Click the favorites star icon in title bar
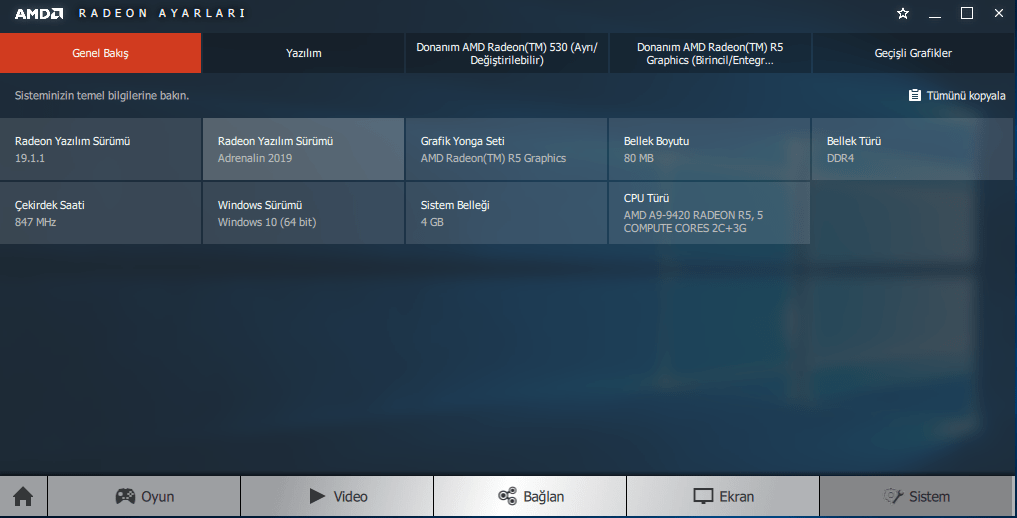Image resolution: width=1017 pixels, height=518 pixels. click(x=903, y=14)
